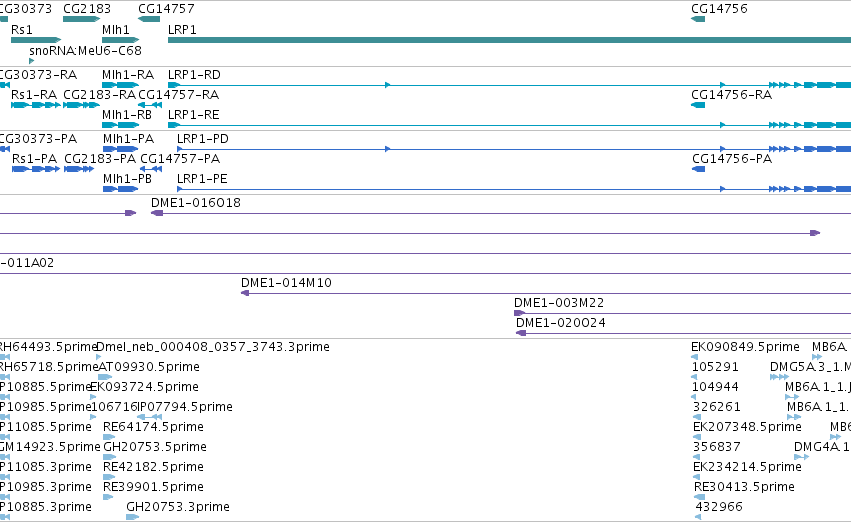Select the CG30373-PA protein label
The width and height of the screenshot is (851, 522).
[x=38, y=138]
